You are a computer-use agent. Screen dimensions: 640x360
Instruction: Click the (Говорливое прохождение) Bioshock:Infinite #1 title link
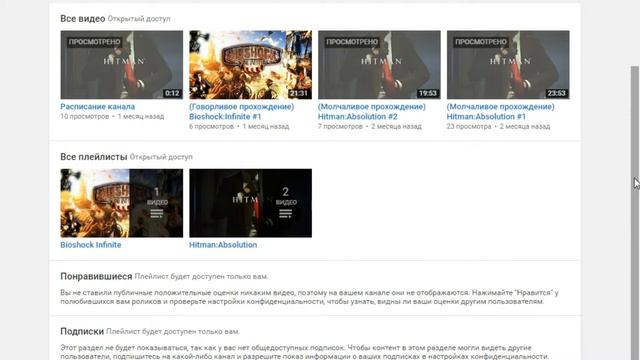(x=241, y=111)
